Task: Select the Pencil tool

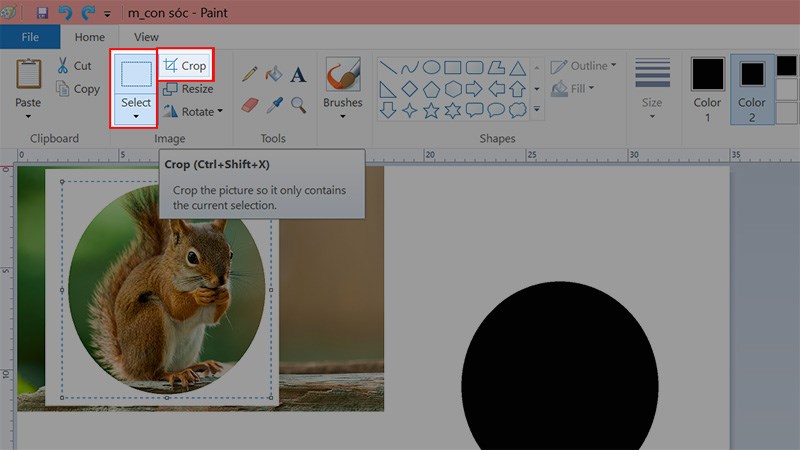Action: pyautogui.click(x=250, y=74)
